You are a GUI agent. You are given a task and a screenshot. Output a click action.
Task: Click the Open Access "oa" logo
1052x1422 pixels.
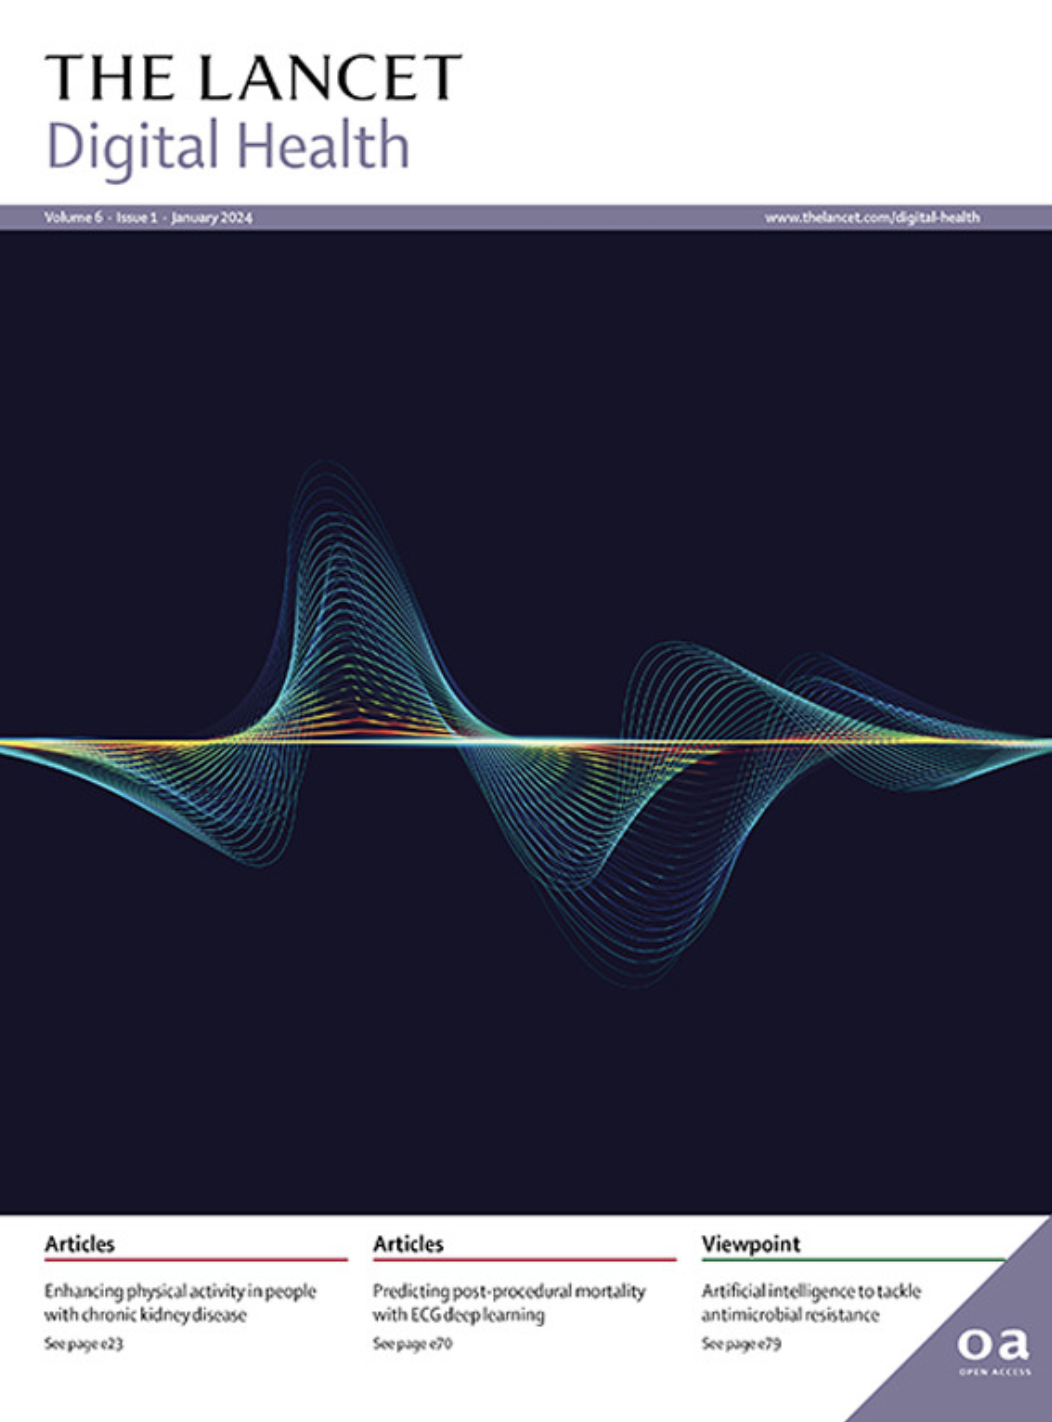(992, 1349)
